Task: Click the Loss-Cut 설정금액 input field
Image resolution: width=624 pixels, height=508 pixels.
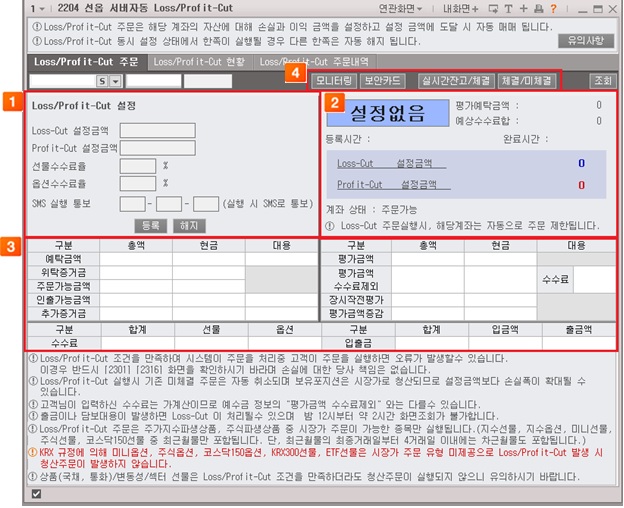Action: pyautogui.click(x=157, y=130)
